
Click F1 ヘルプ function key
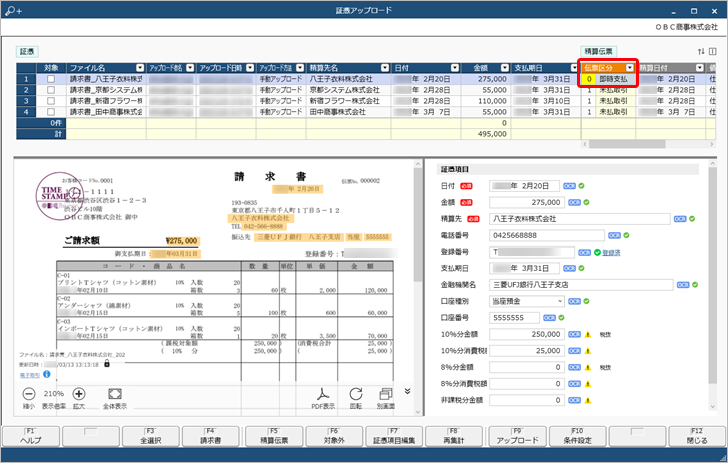click(x=31, y=437)
